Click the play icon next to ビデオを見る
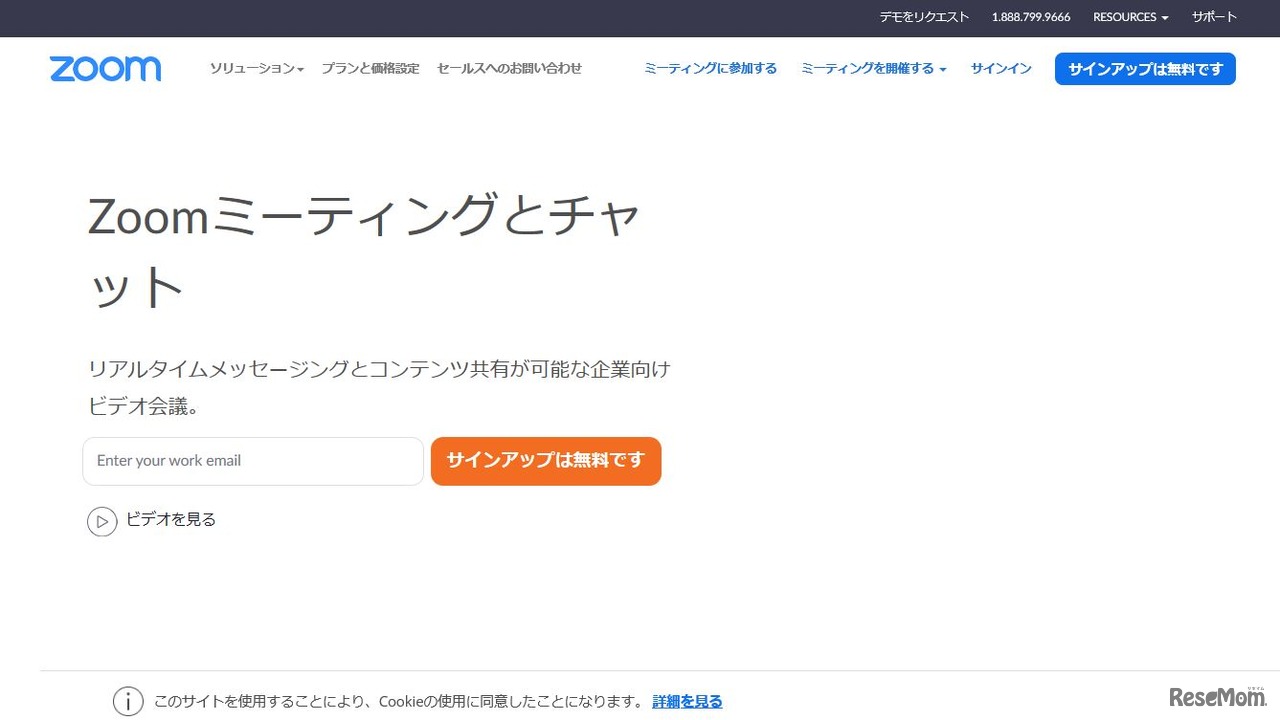 point(102,521)
